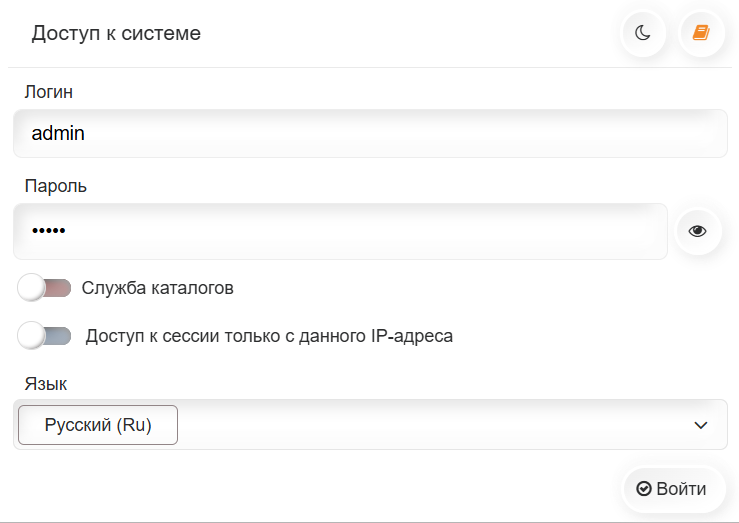Image resolution: width=739 pixels, height=523 pixels.
Task: Place cursor after the password dots
Action: (67, 231)
